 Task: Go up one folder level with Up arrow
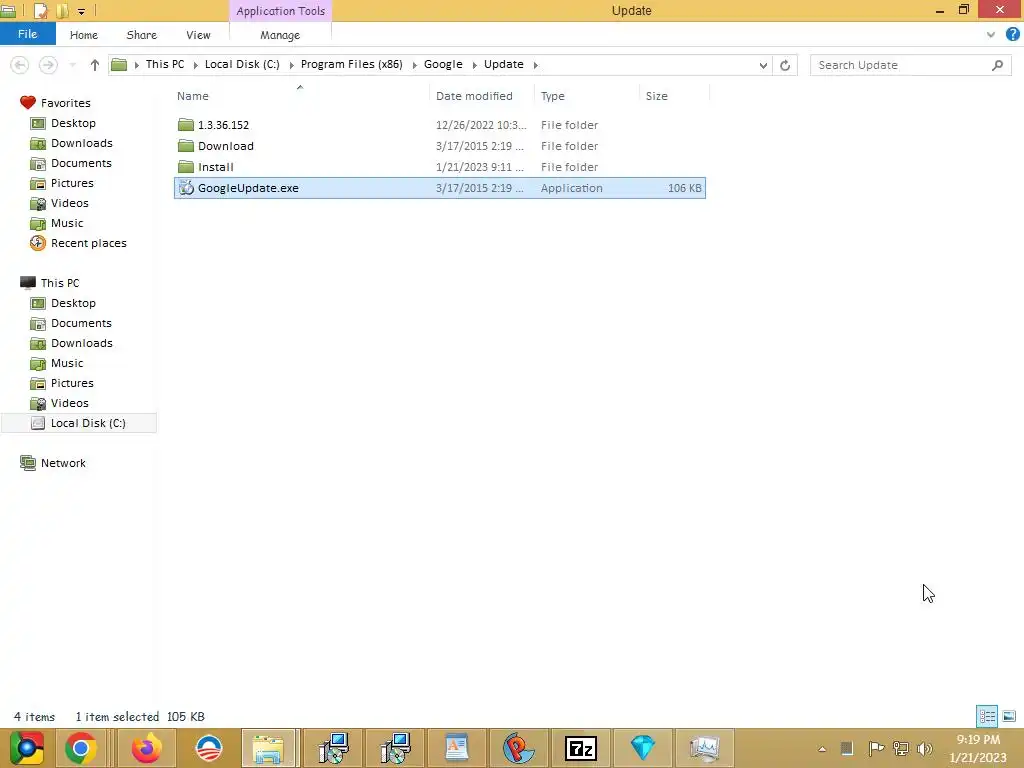coord(95,65)
